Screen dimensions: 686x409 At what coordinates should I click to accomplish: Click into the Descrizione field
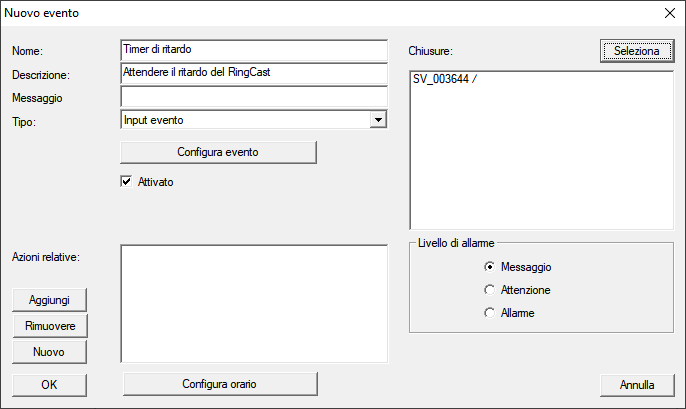tap(253, 73)
